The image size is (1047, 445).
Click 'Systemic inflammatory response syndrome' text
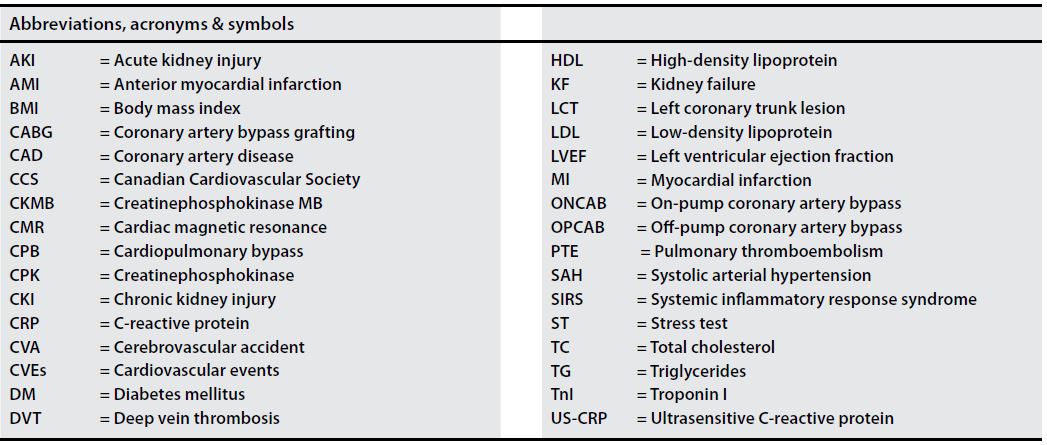pos(813,299)
